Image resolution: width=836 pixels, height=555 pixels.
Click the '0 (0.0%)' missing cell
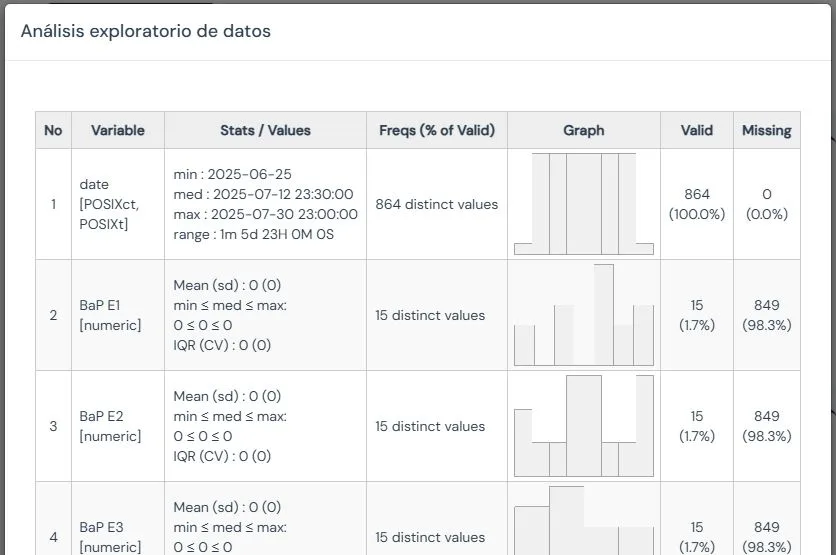coord(767,204)
